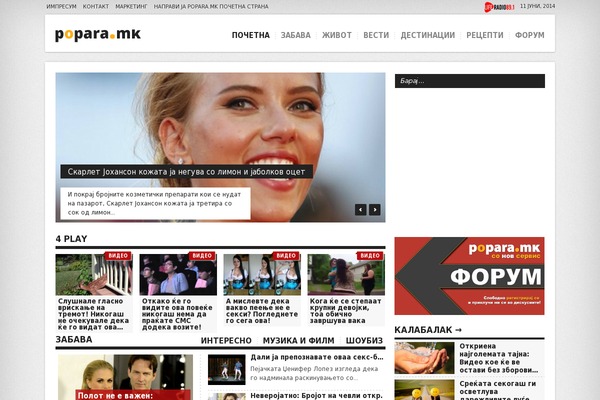Image resolution: width=600 pixels, height=400 pixels.
Task: Open the Scarlett Johansson article headline
Action: tap(186, 172)
